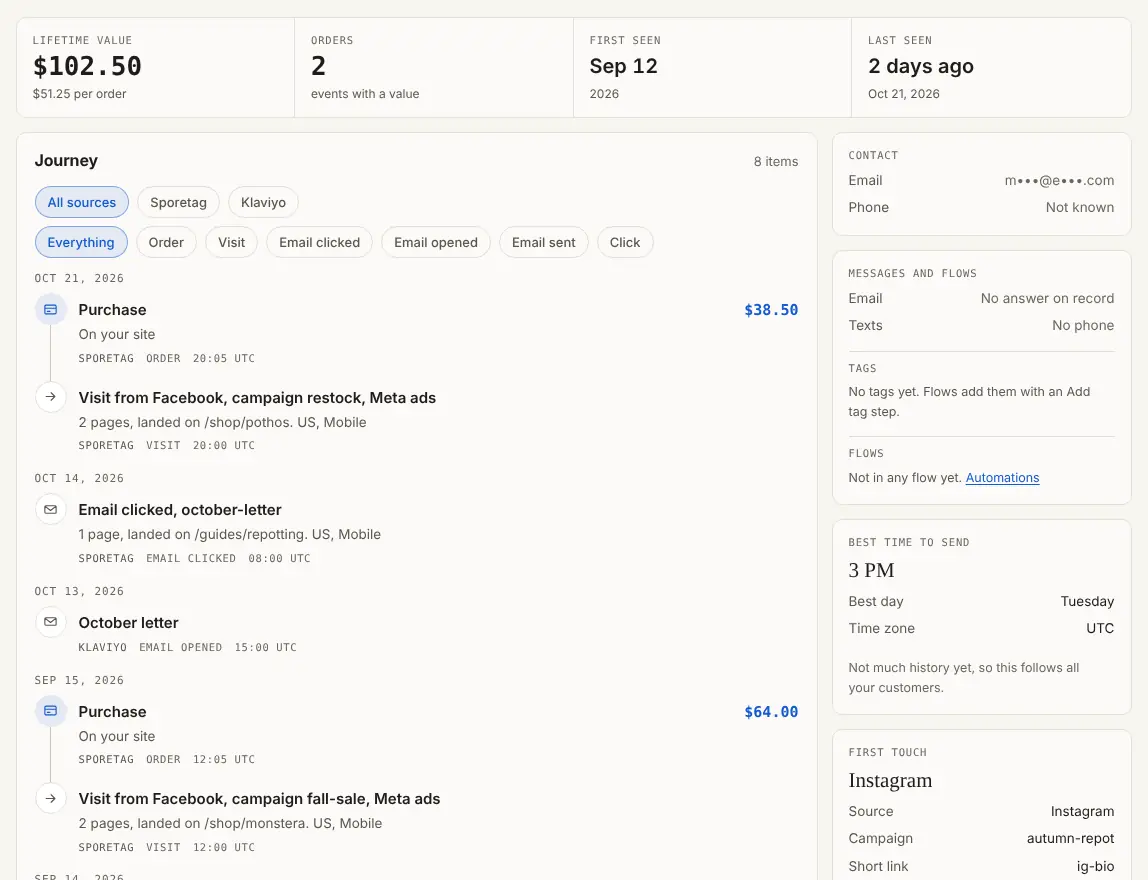Click the envelope icon beside October letter
The width and height of the screenshot is (1148, 880).
tap(51, 622)
